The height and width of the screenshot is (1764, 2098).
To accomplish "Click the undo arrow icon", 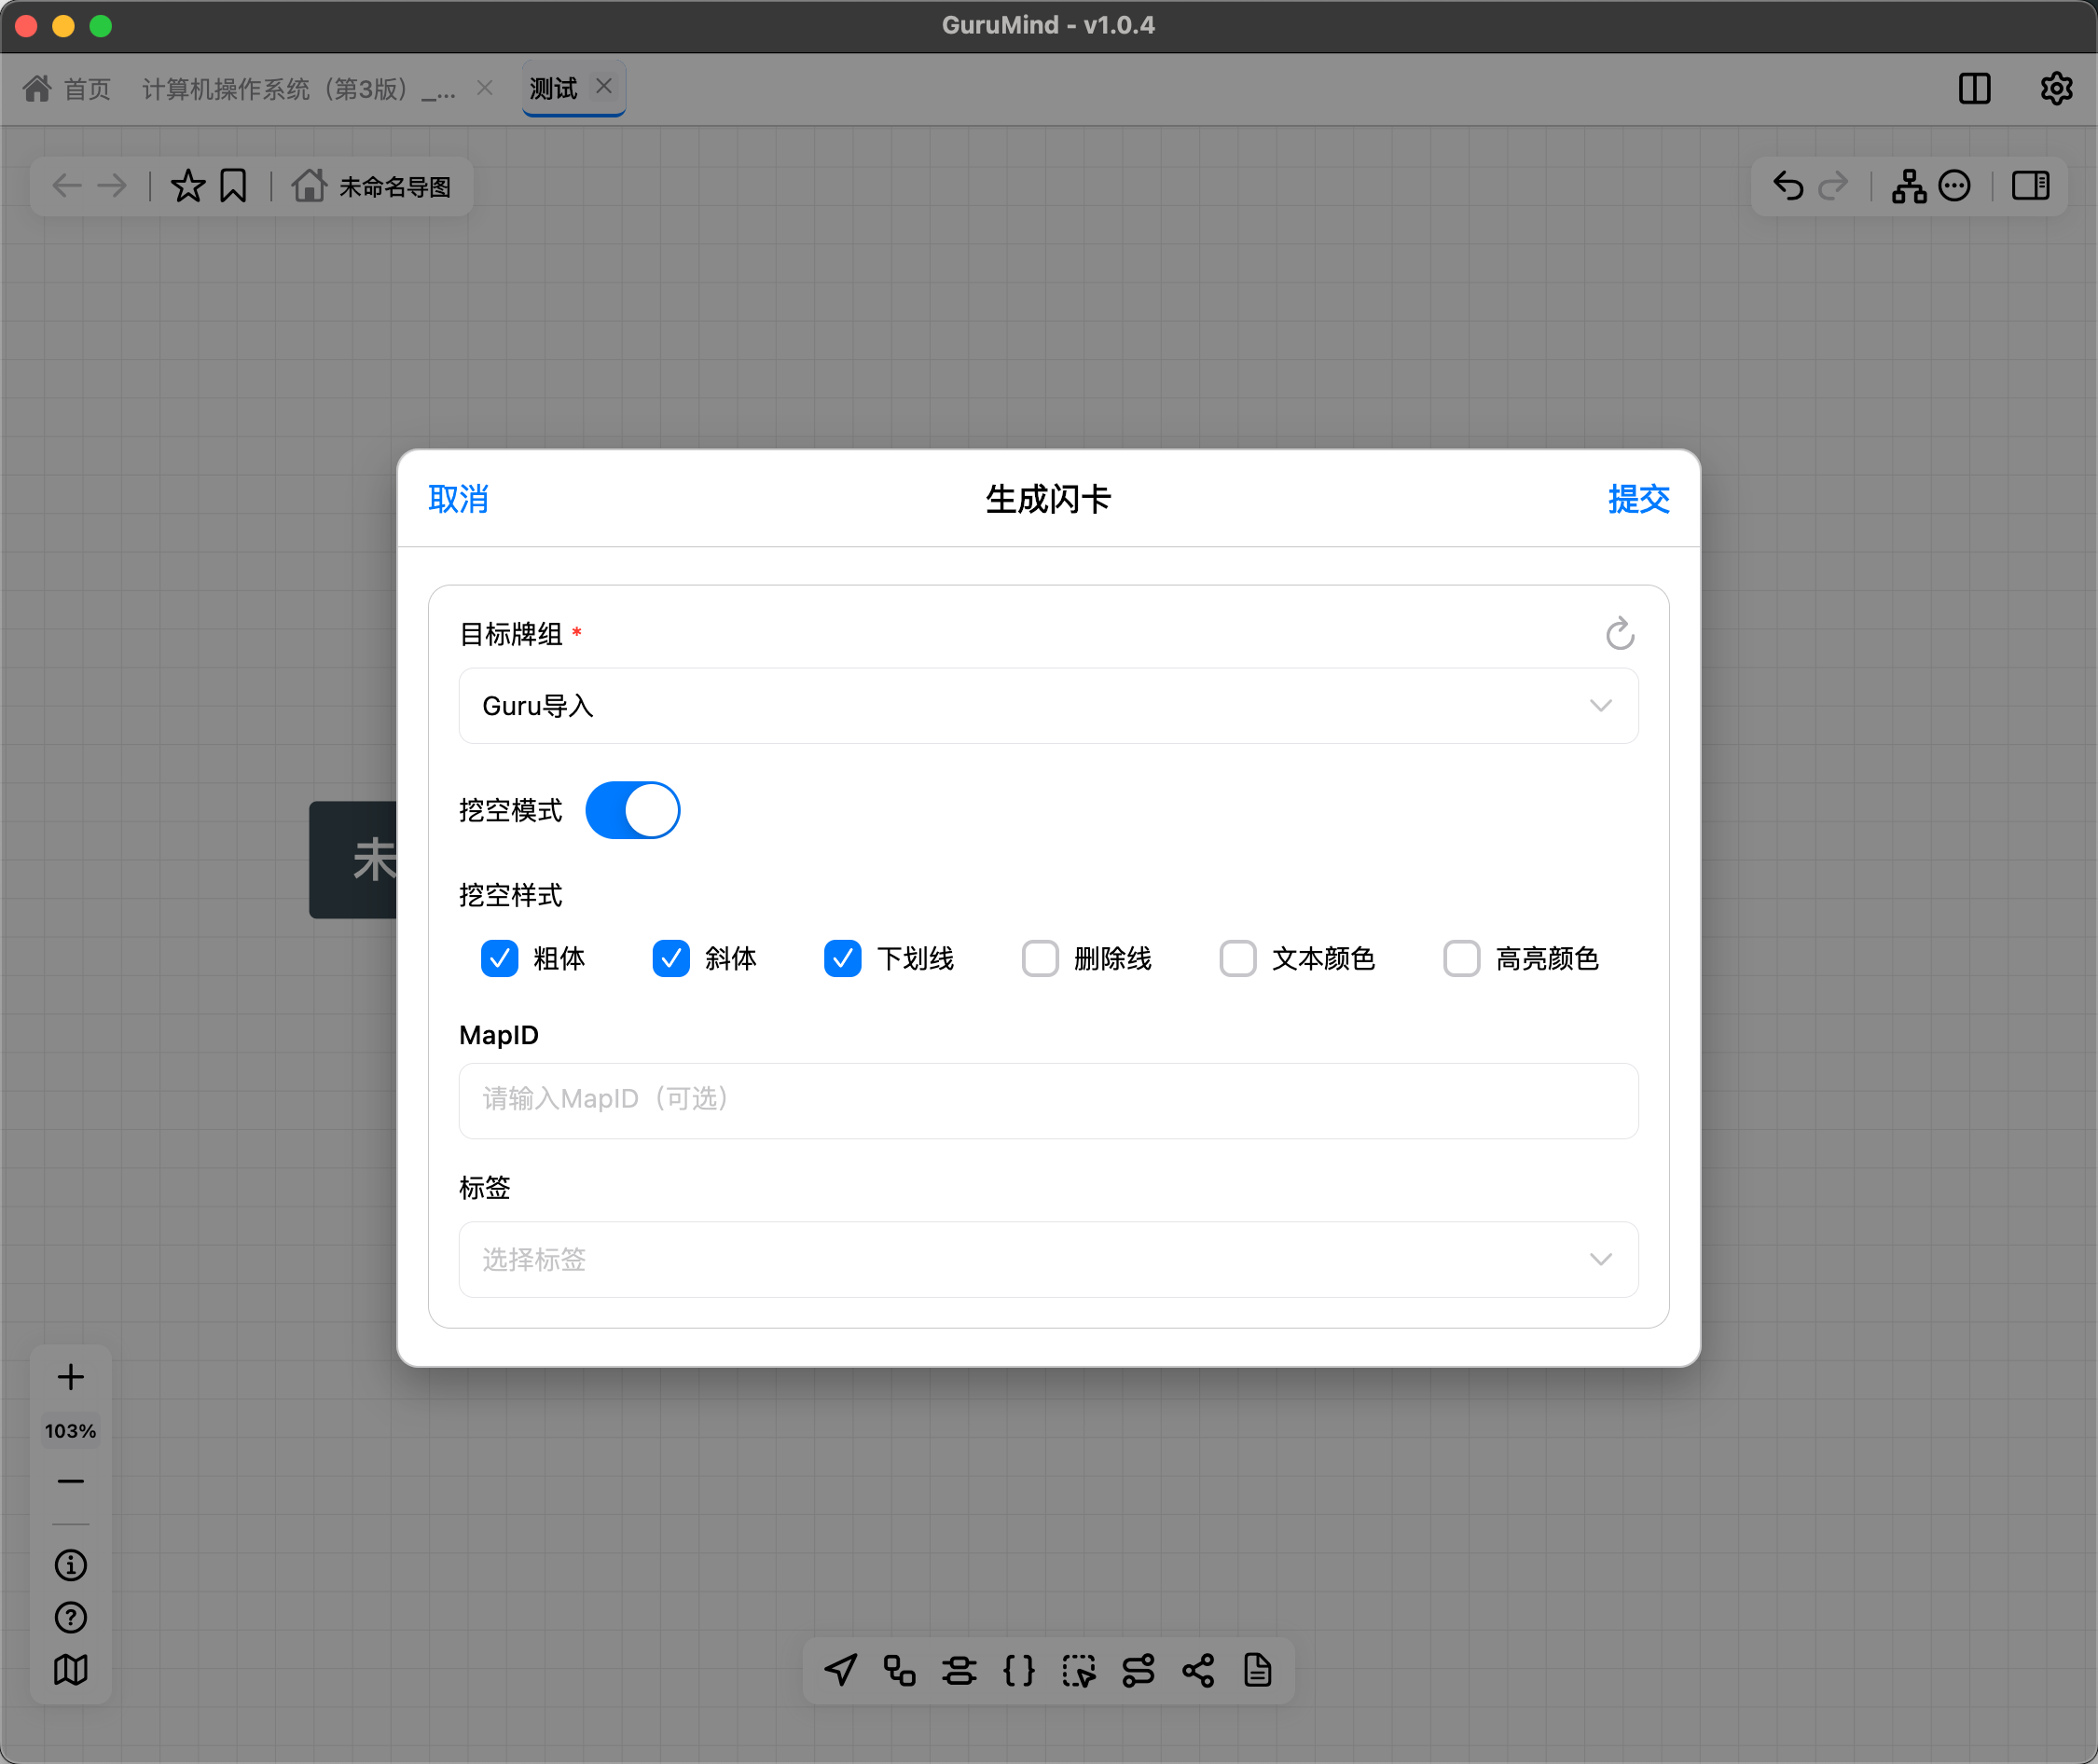I will point(1787,186).
